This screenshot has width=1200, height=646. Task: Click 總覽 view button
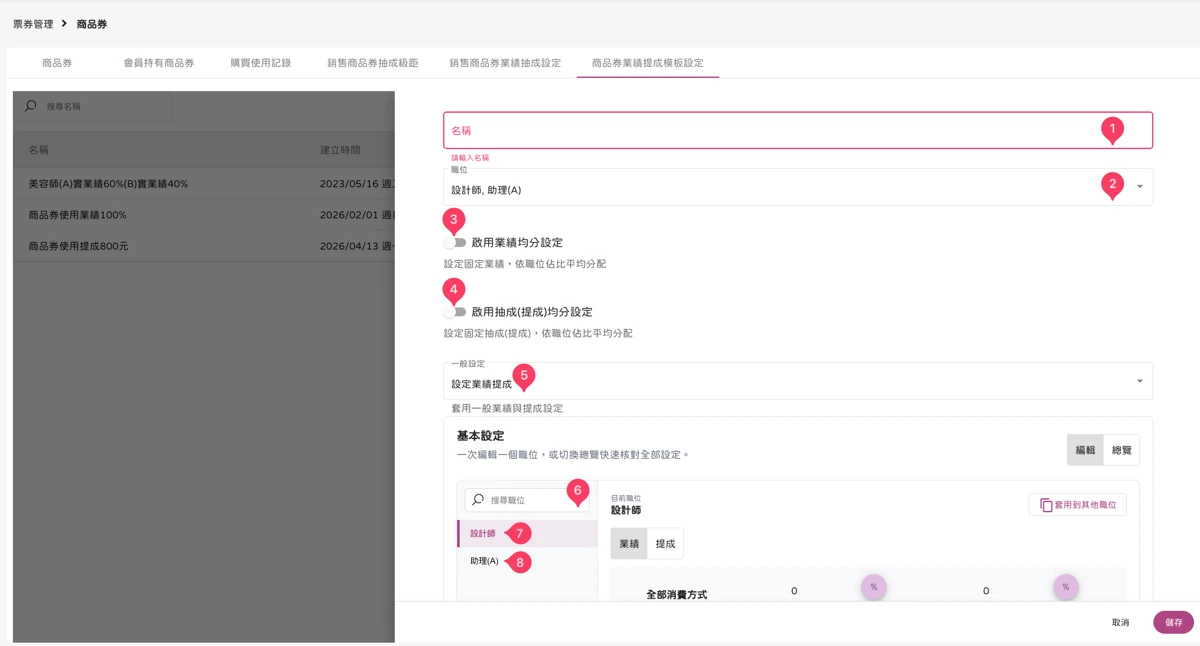pos(1121,450)
